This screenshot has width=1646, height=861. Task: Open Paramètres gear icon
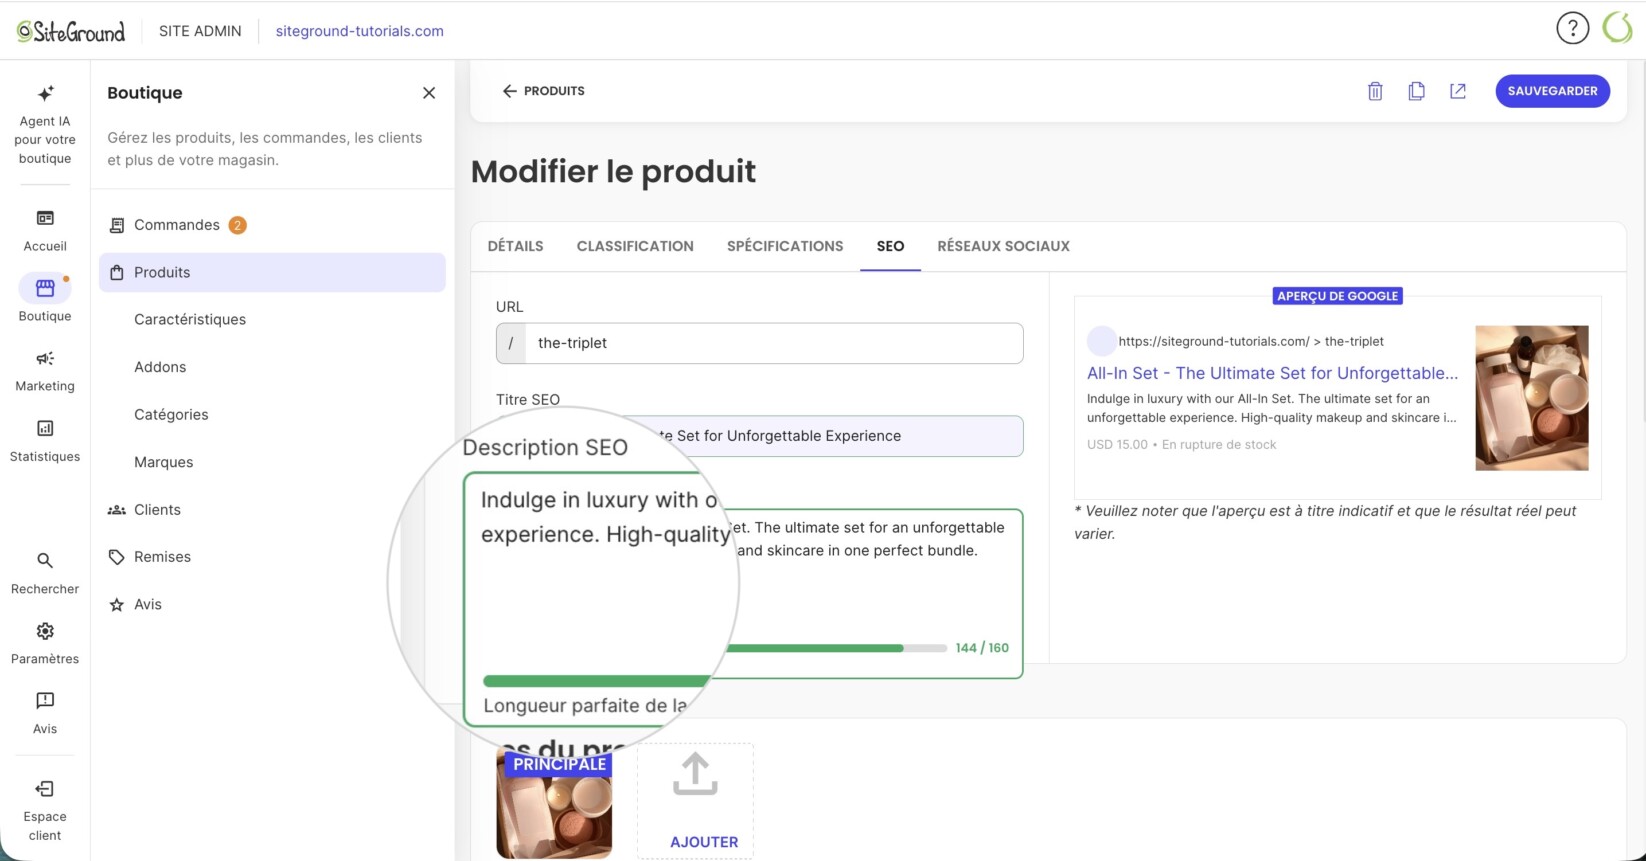(x=45, y=631)
